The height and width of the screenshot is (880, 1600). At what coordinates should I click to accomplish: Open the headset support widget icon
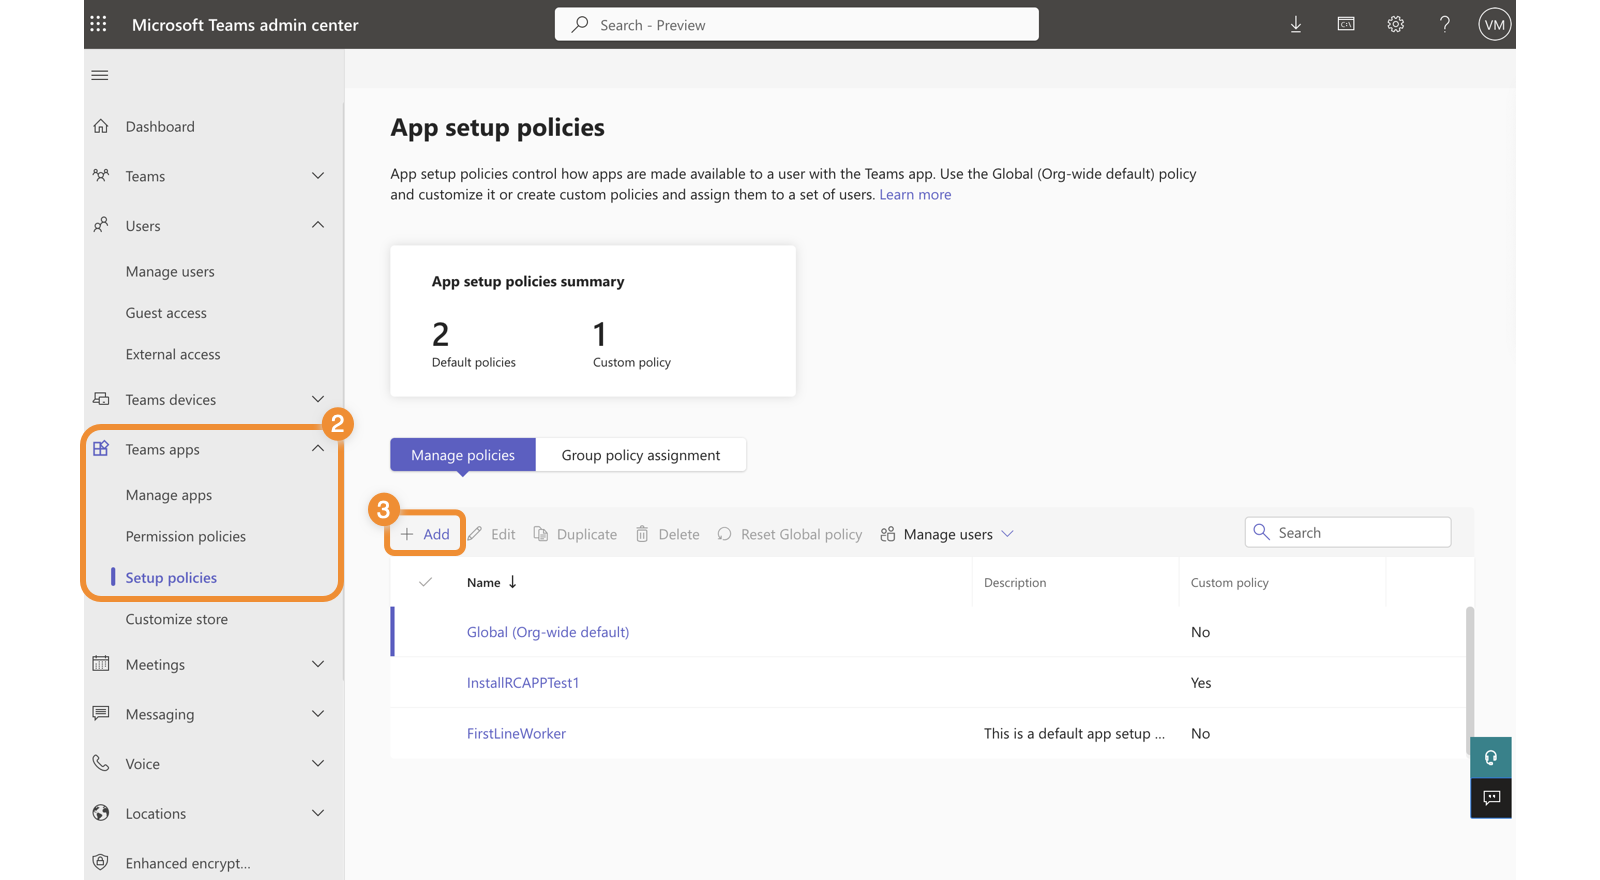pos(1491,758)
